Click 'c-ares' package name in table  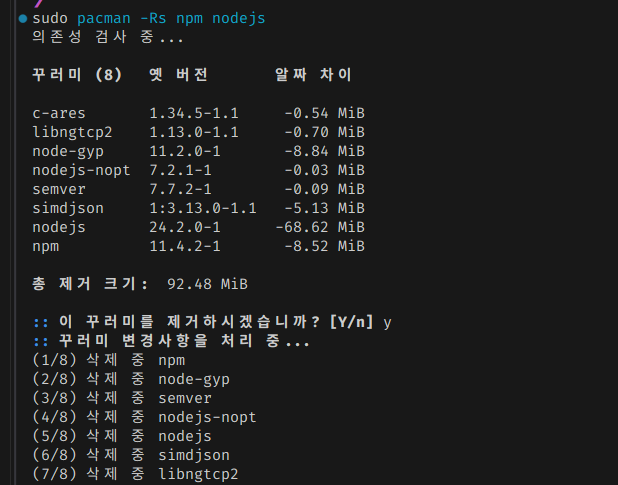pos(59,113)
